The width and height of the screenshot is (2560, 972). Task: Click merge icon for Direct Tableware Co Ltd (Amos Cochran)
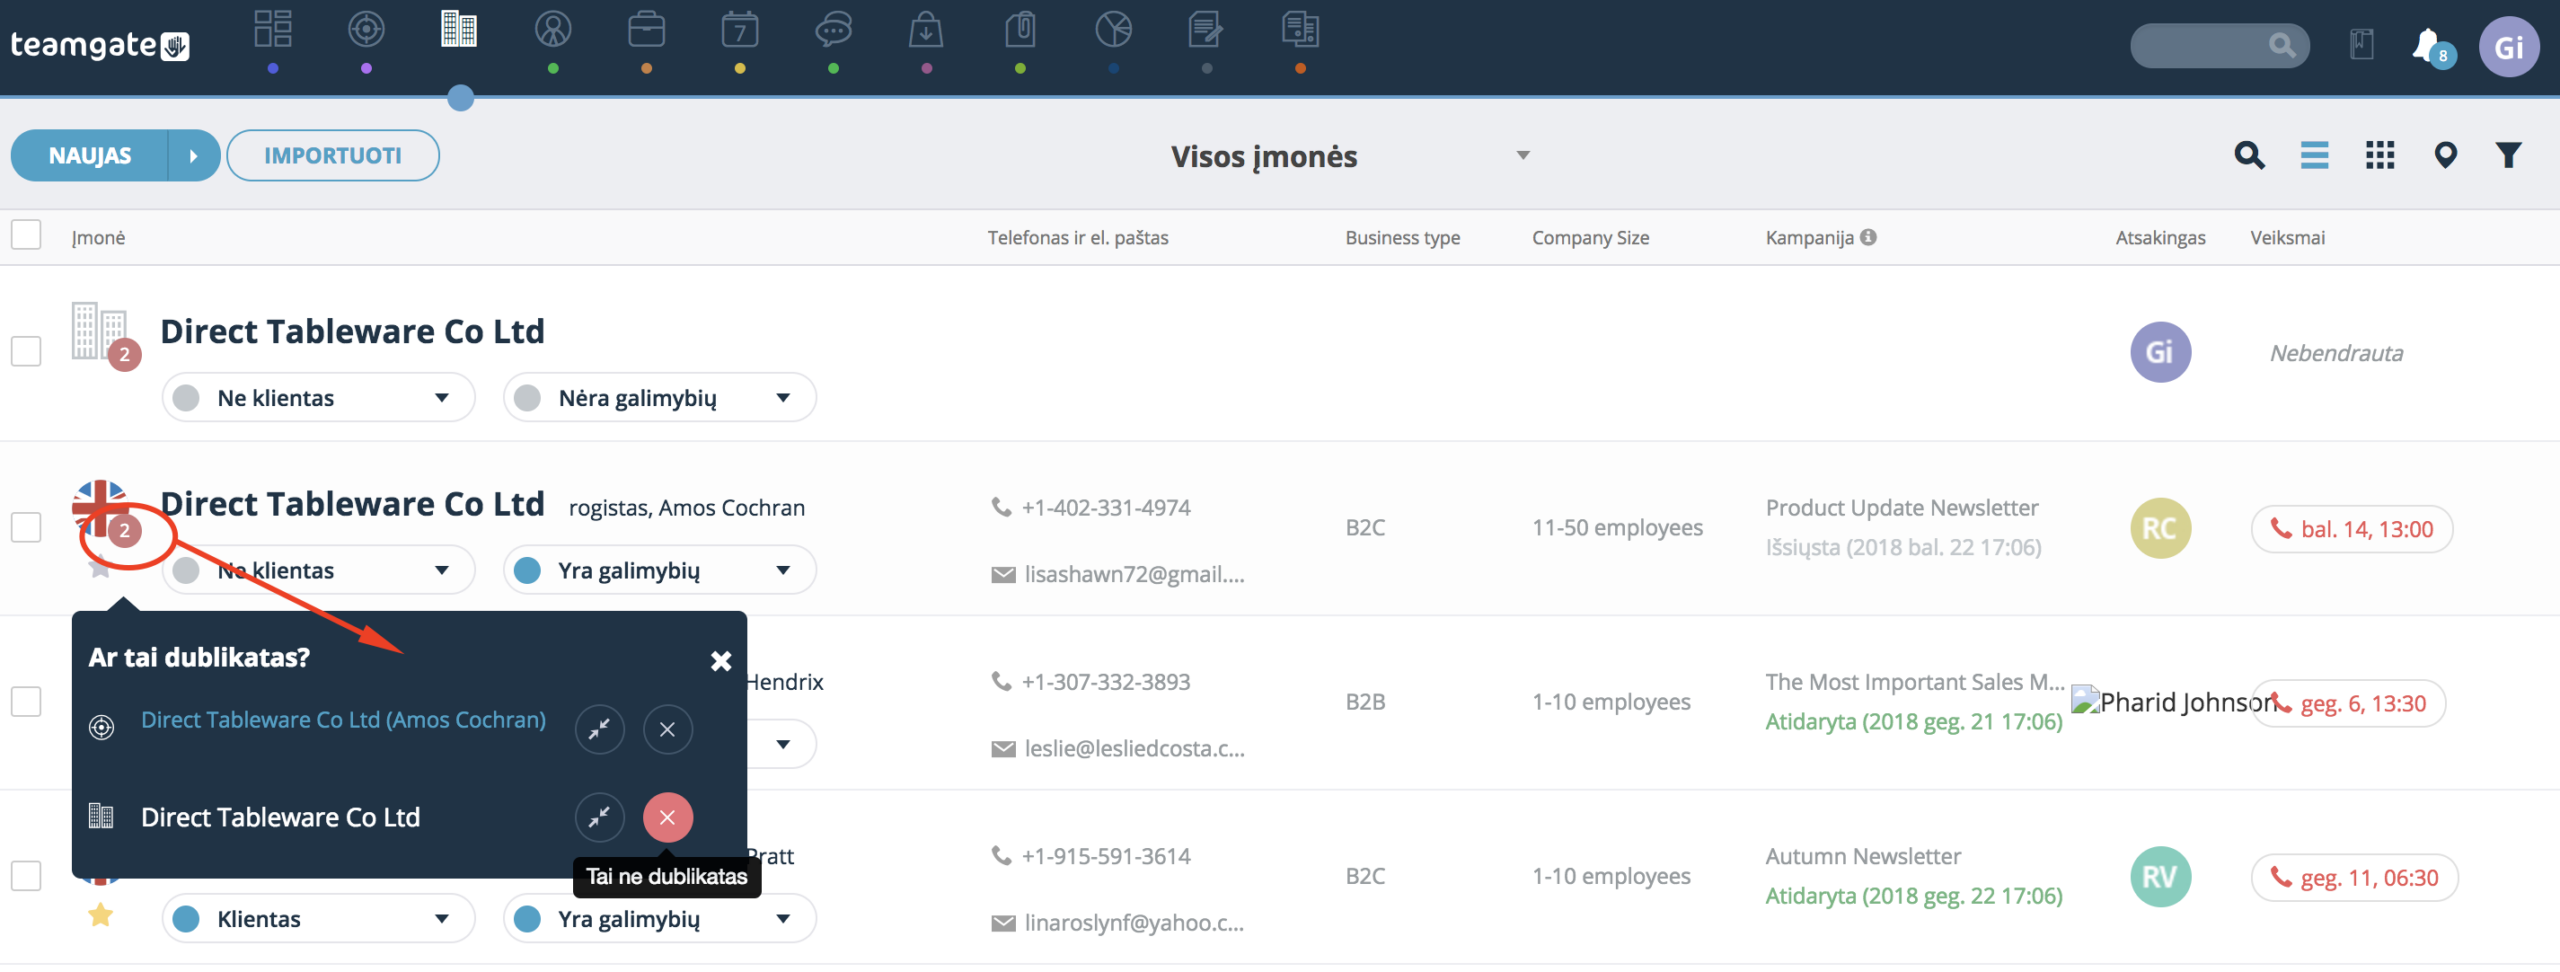[x=599, y=730]
